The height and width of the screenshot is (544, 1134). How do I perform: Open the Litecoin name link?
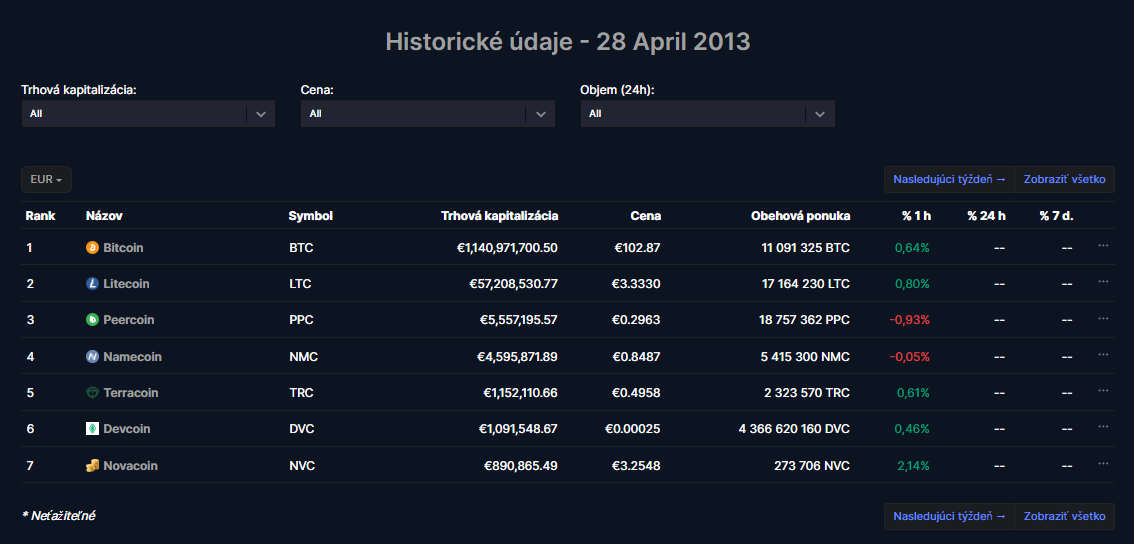[x=126, y=284]
